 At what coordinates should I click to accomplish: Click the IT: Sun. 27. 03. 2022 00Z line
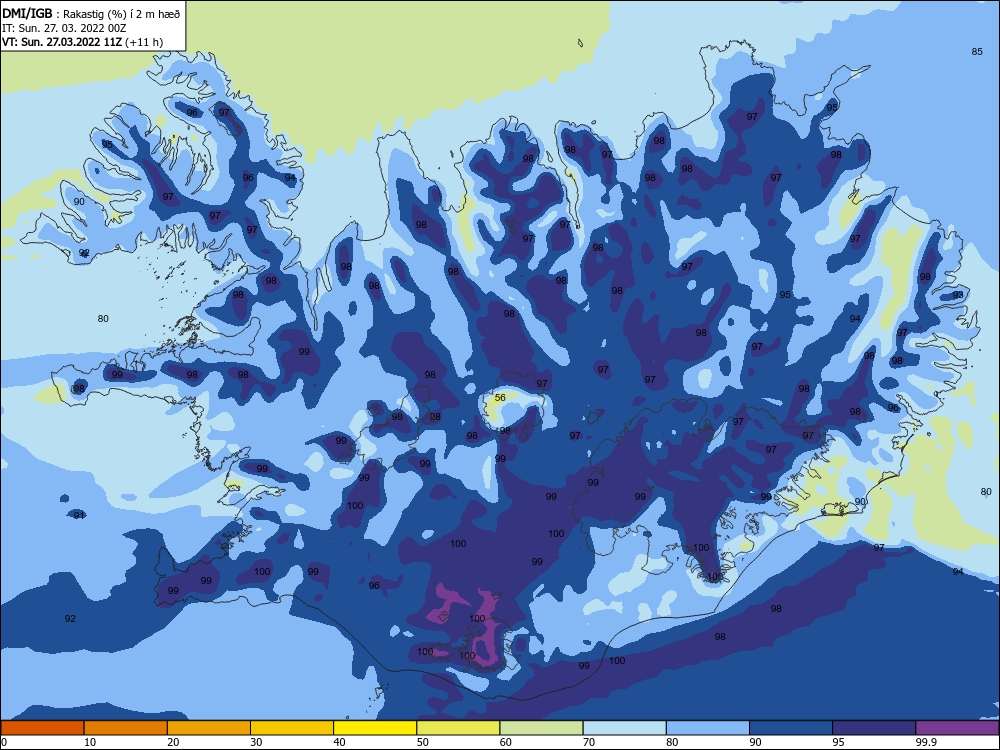pos(64,28)
